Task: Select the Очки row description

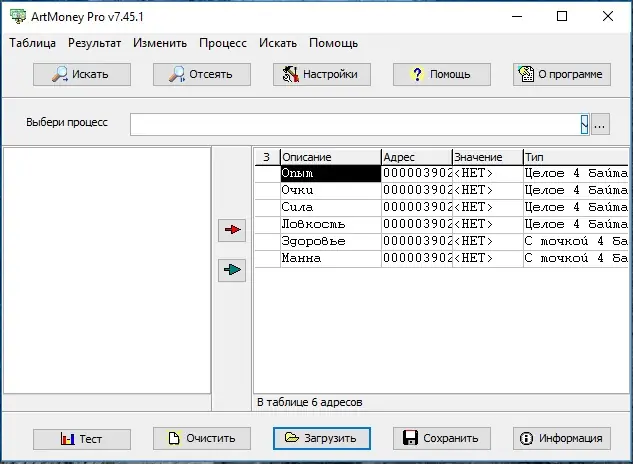Action: coord(331,190)
